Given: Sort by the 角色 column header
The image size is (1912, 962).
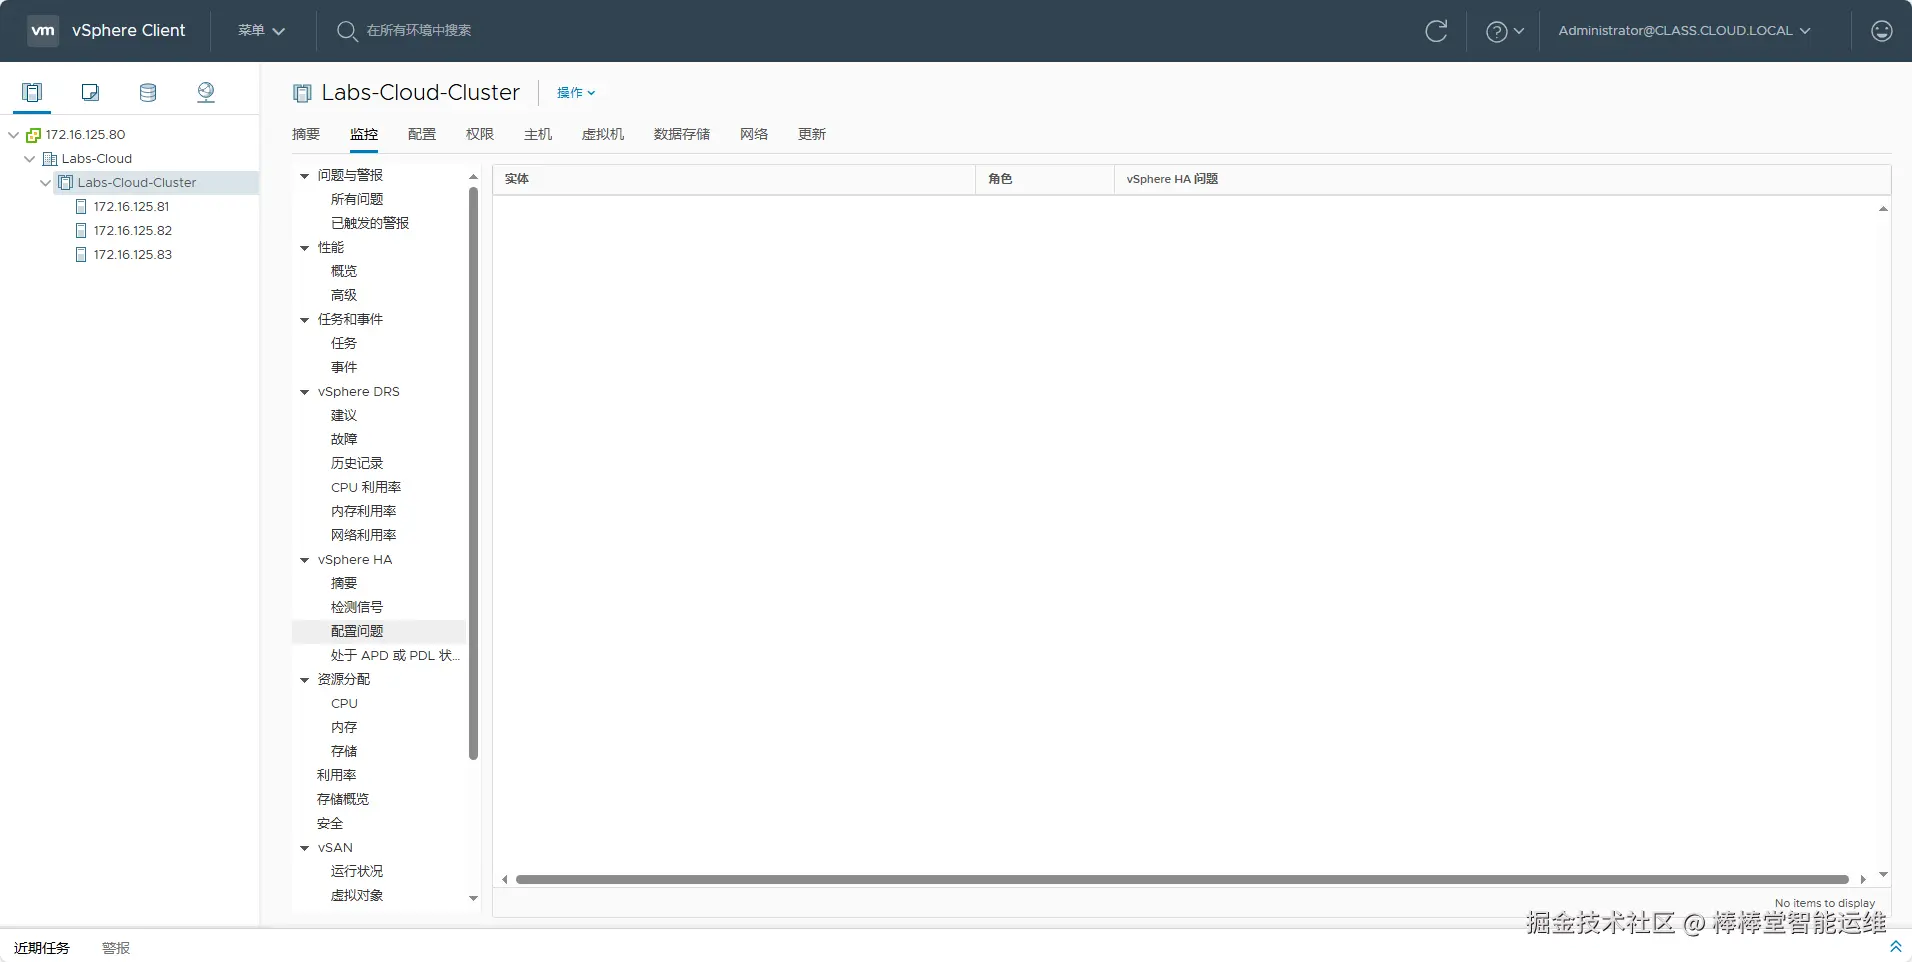Looking at the screenshot, I should pyautogui.click(x=1045, y=179).
